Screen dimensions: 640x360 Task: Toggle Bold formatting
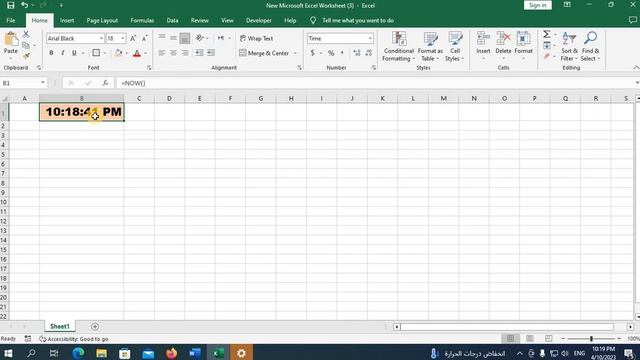coord(51,53)
